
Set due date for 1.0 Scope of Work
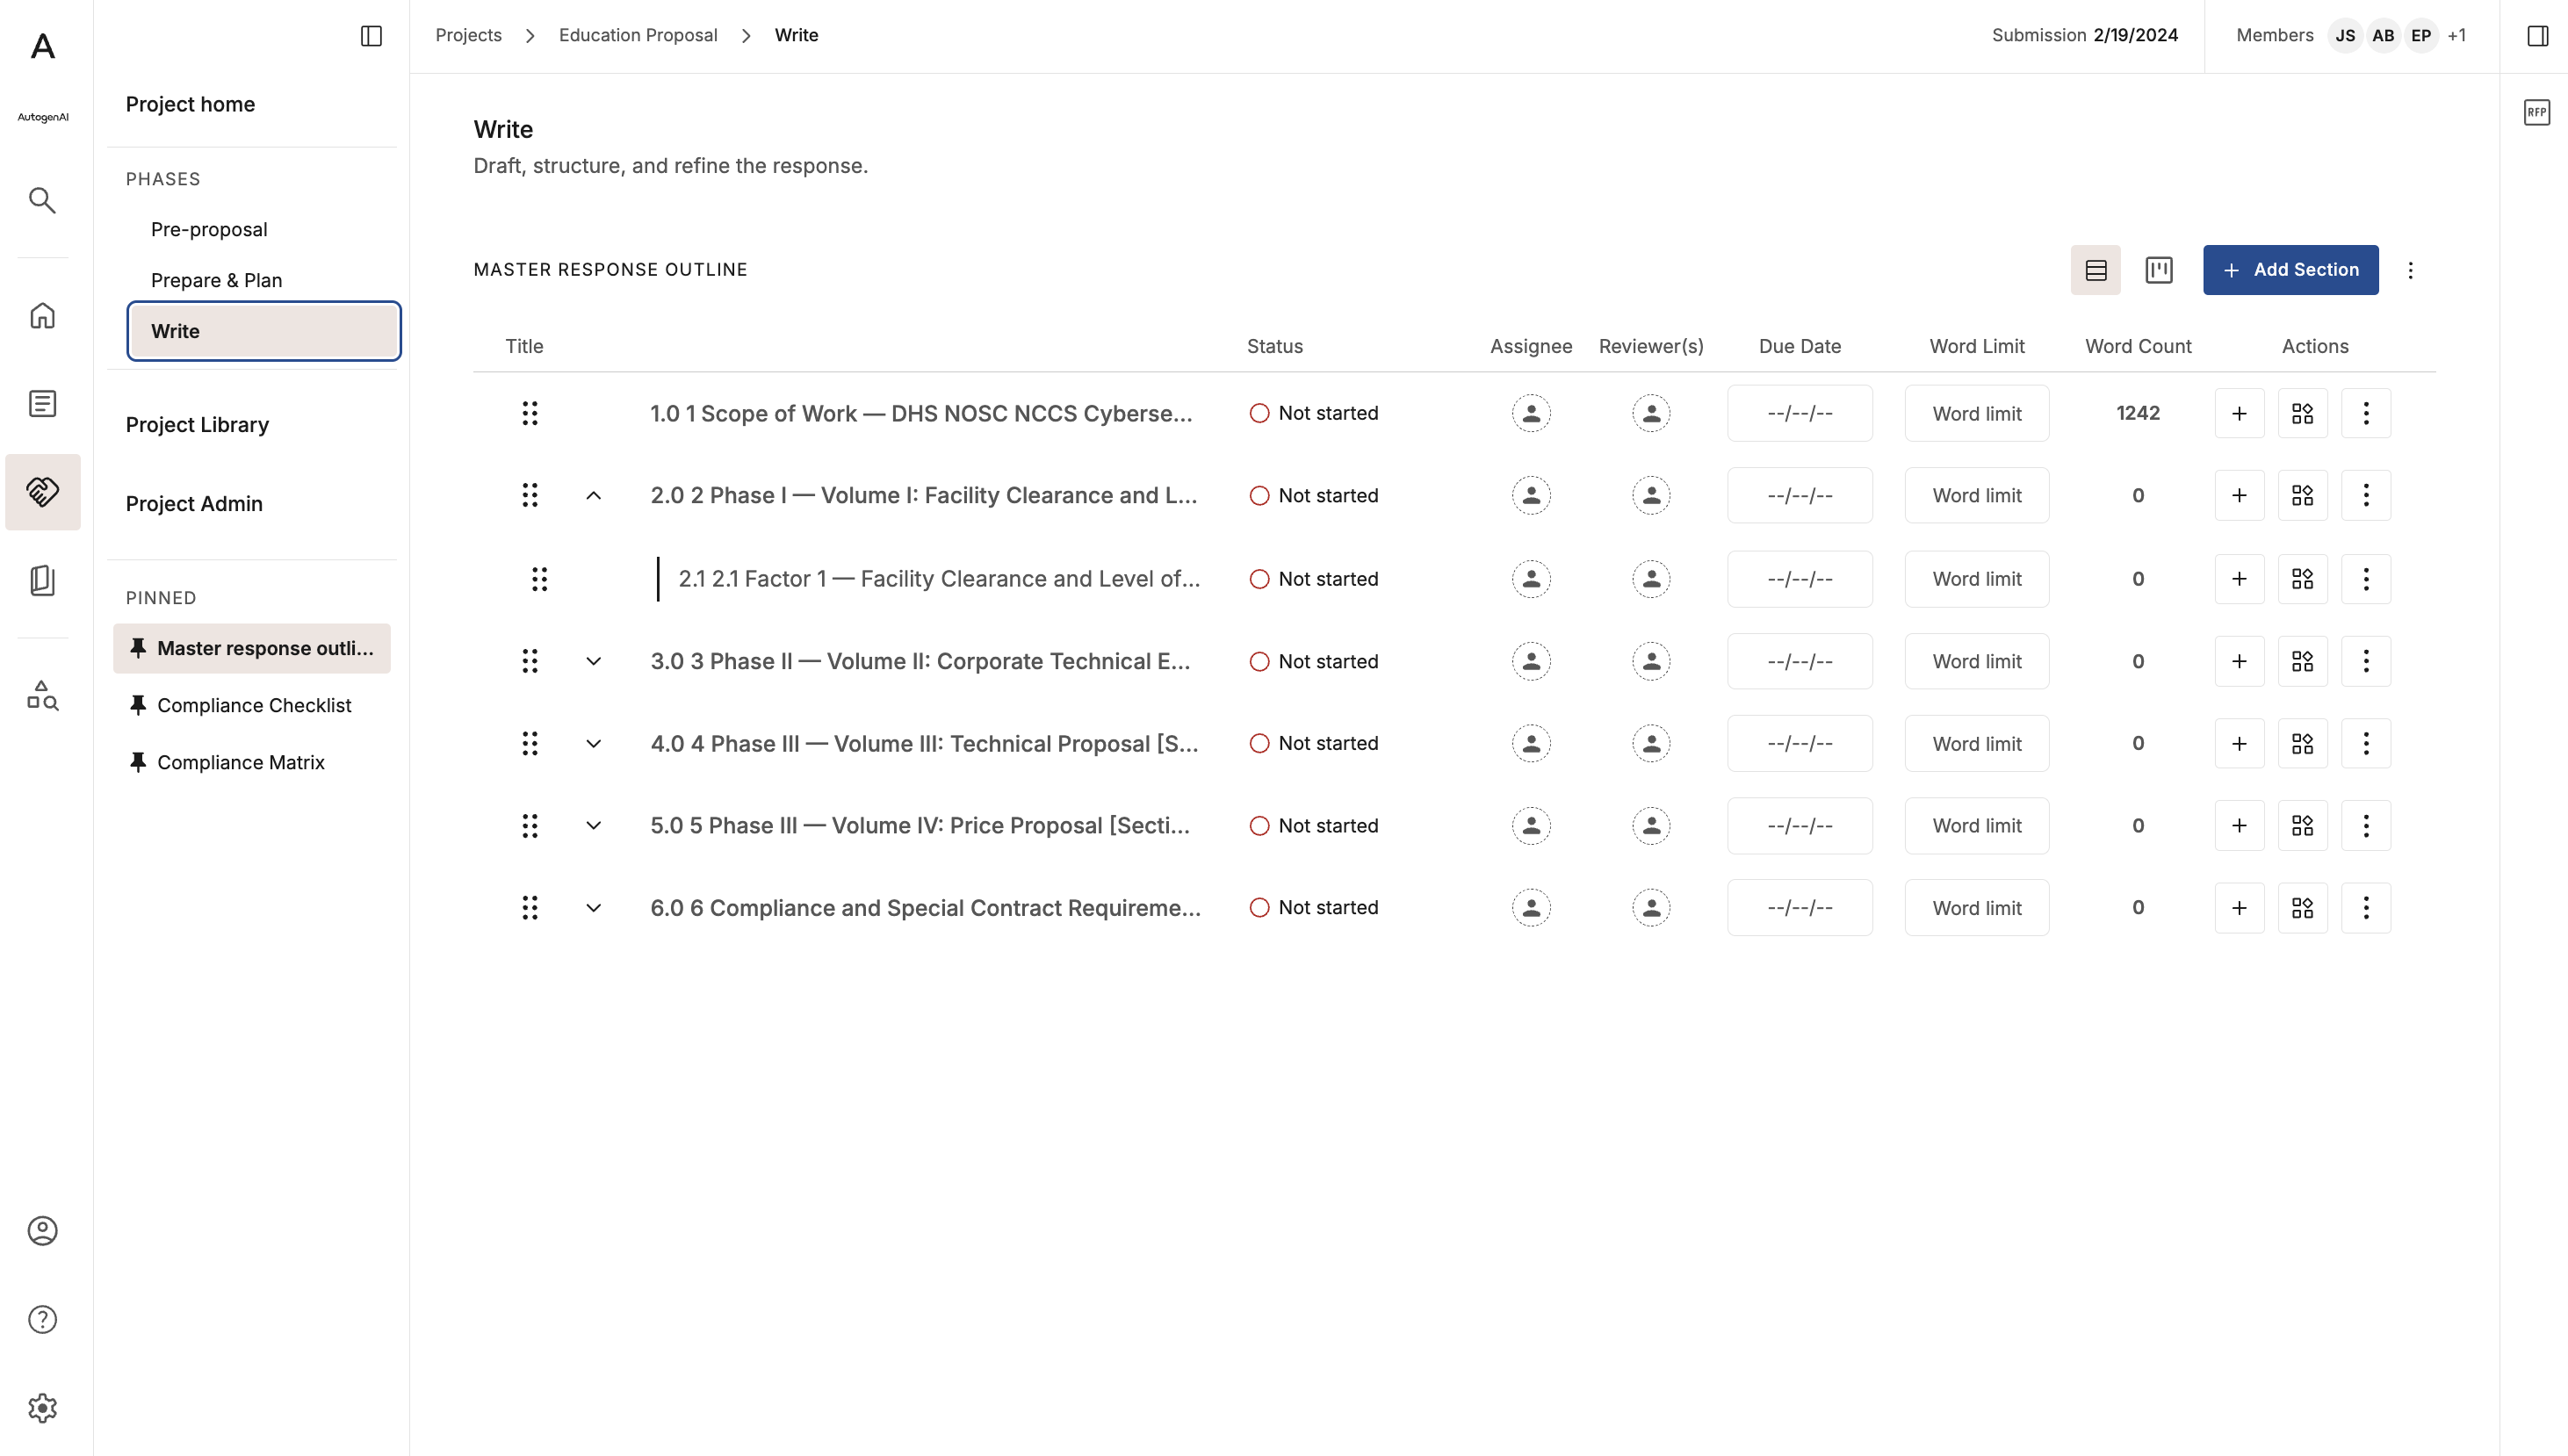coord(1800,413)
